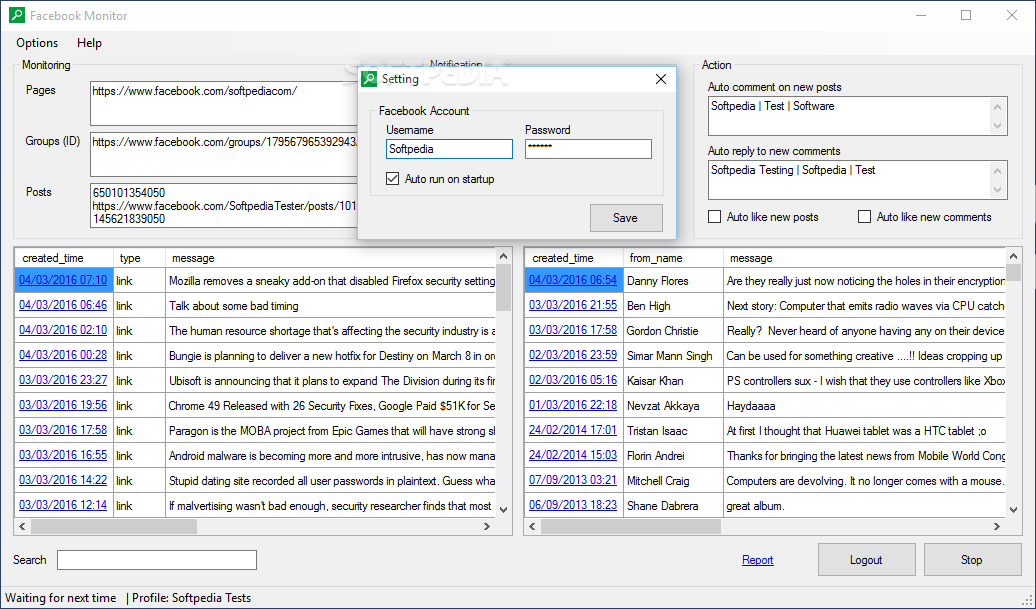Open the Report link

click(757, 559)
